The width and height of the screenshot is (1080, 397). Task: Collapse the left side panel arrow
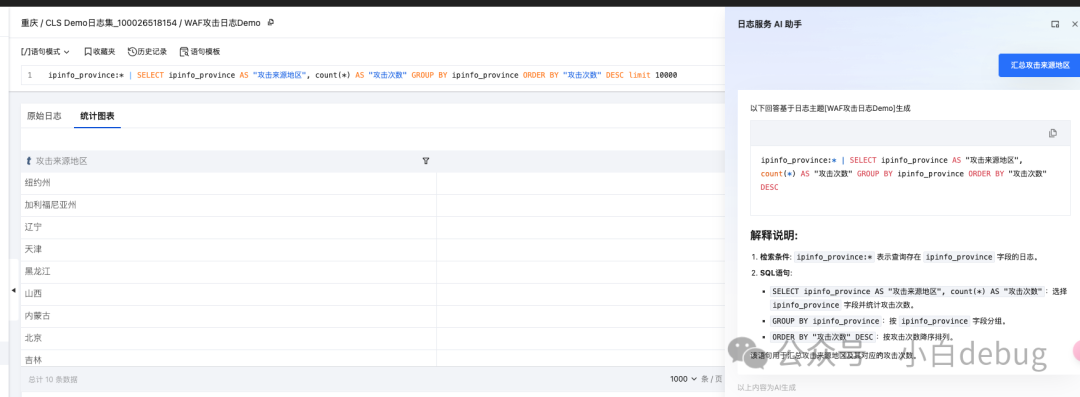pyautogui.click(x=14, y=291)
